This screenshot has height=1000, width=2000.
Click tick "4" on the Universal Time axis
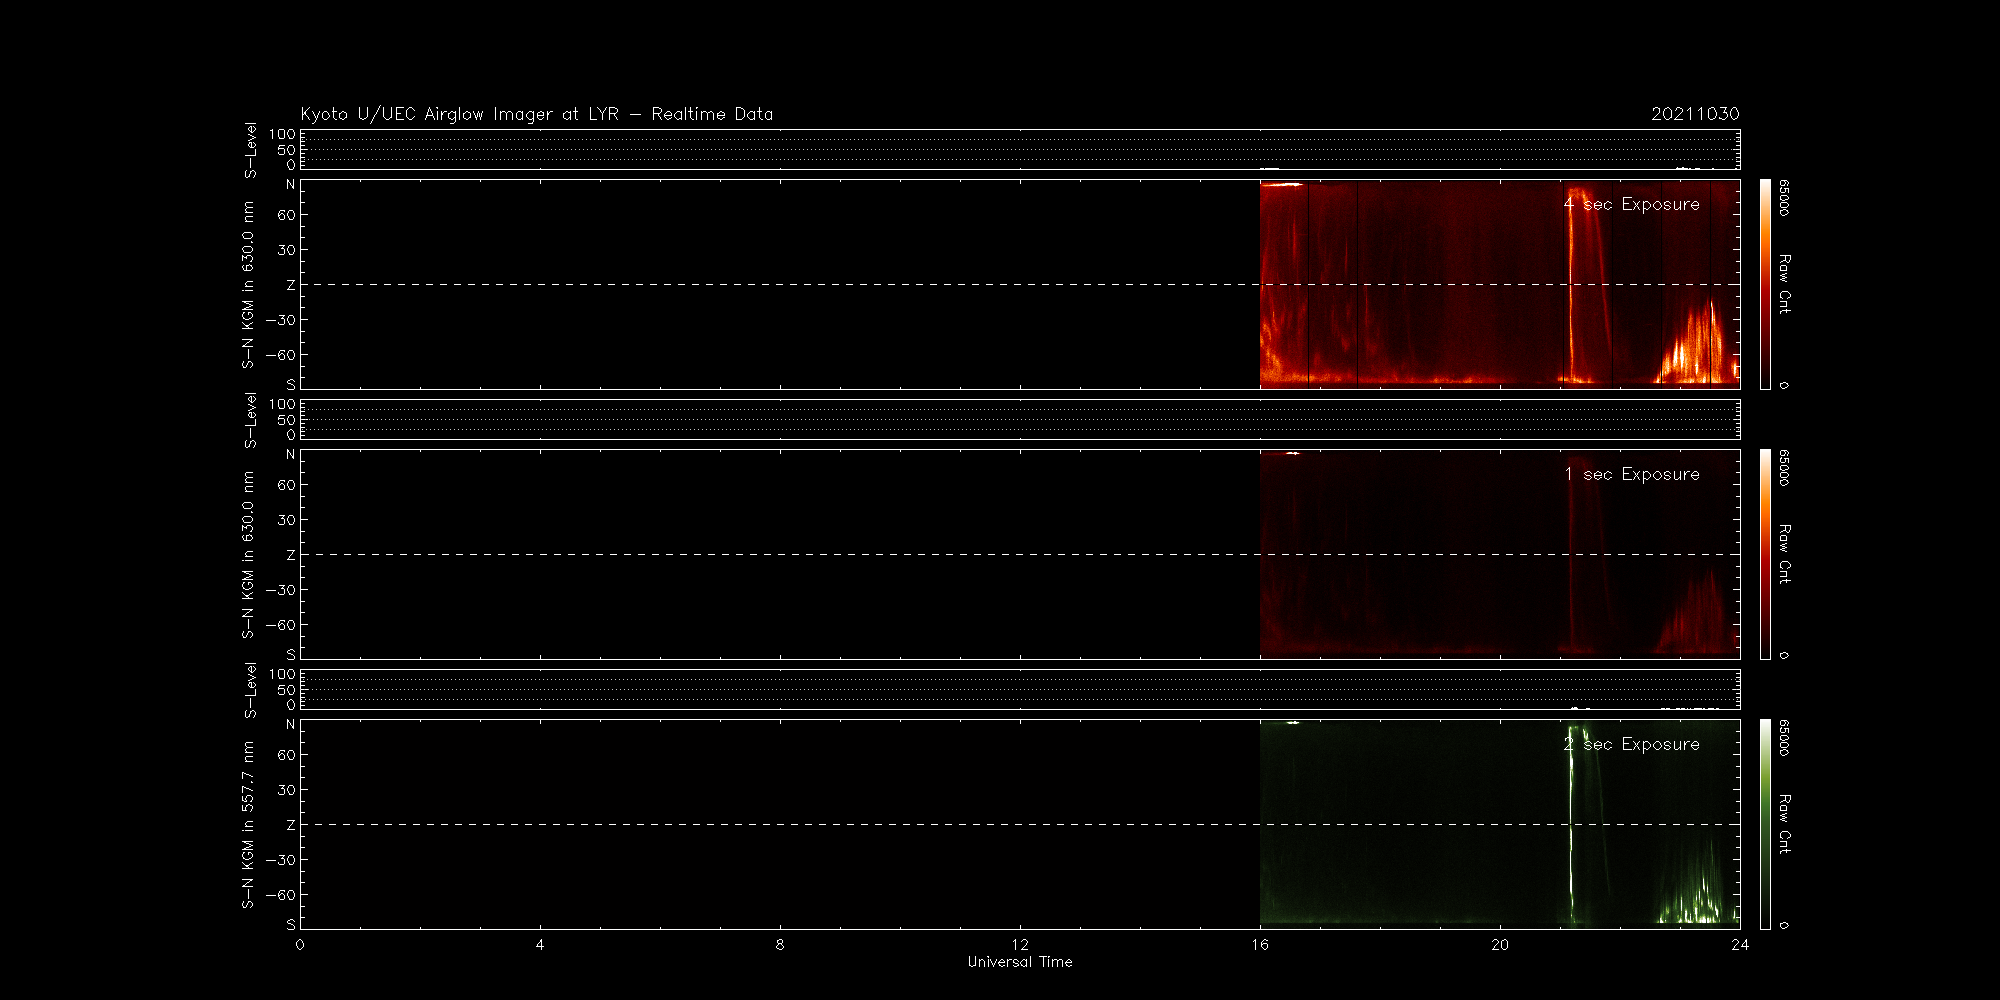[540, 945]
